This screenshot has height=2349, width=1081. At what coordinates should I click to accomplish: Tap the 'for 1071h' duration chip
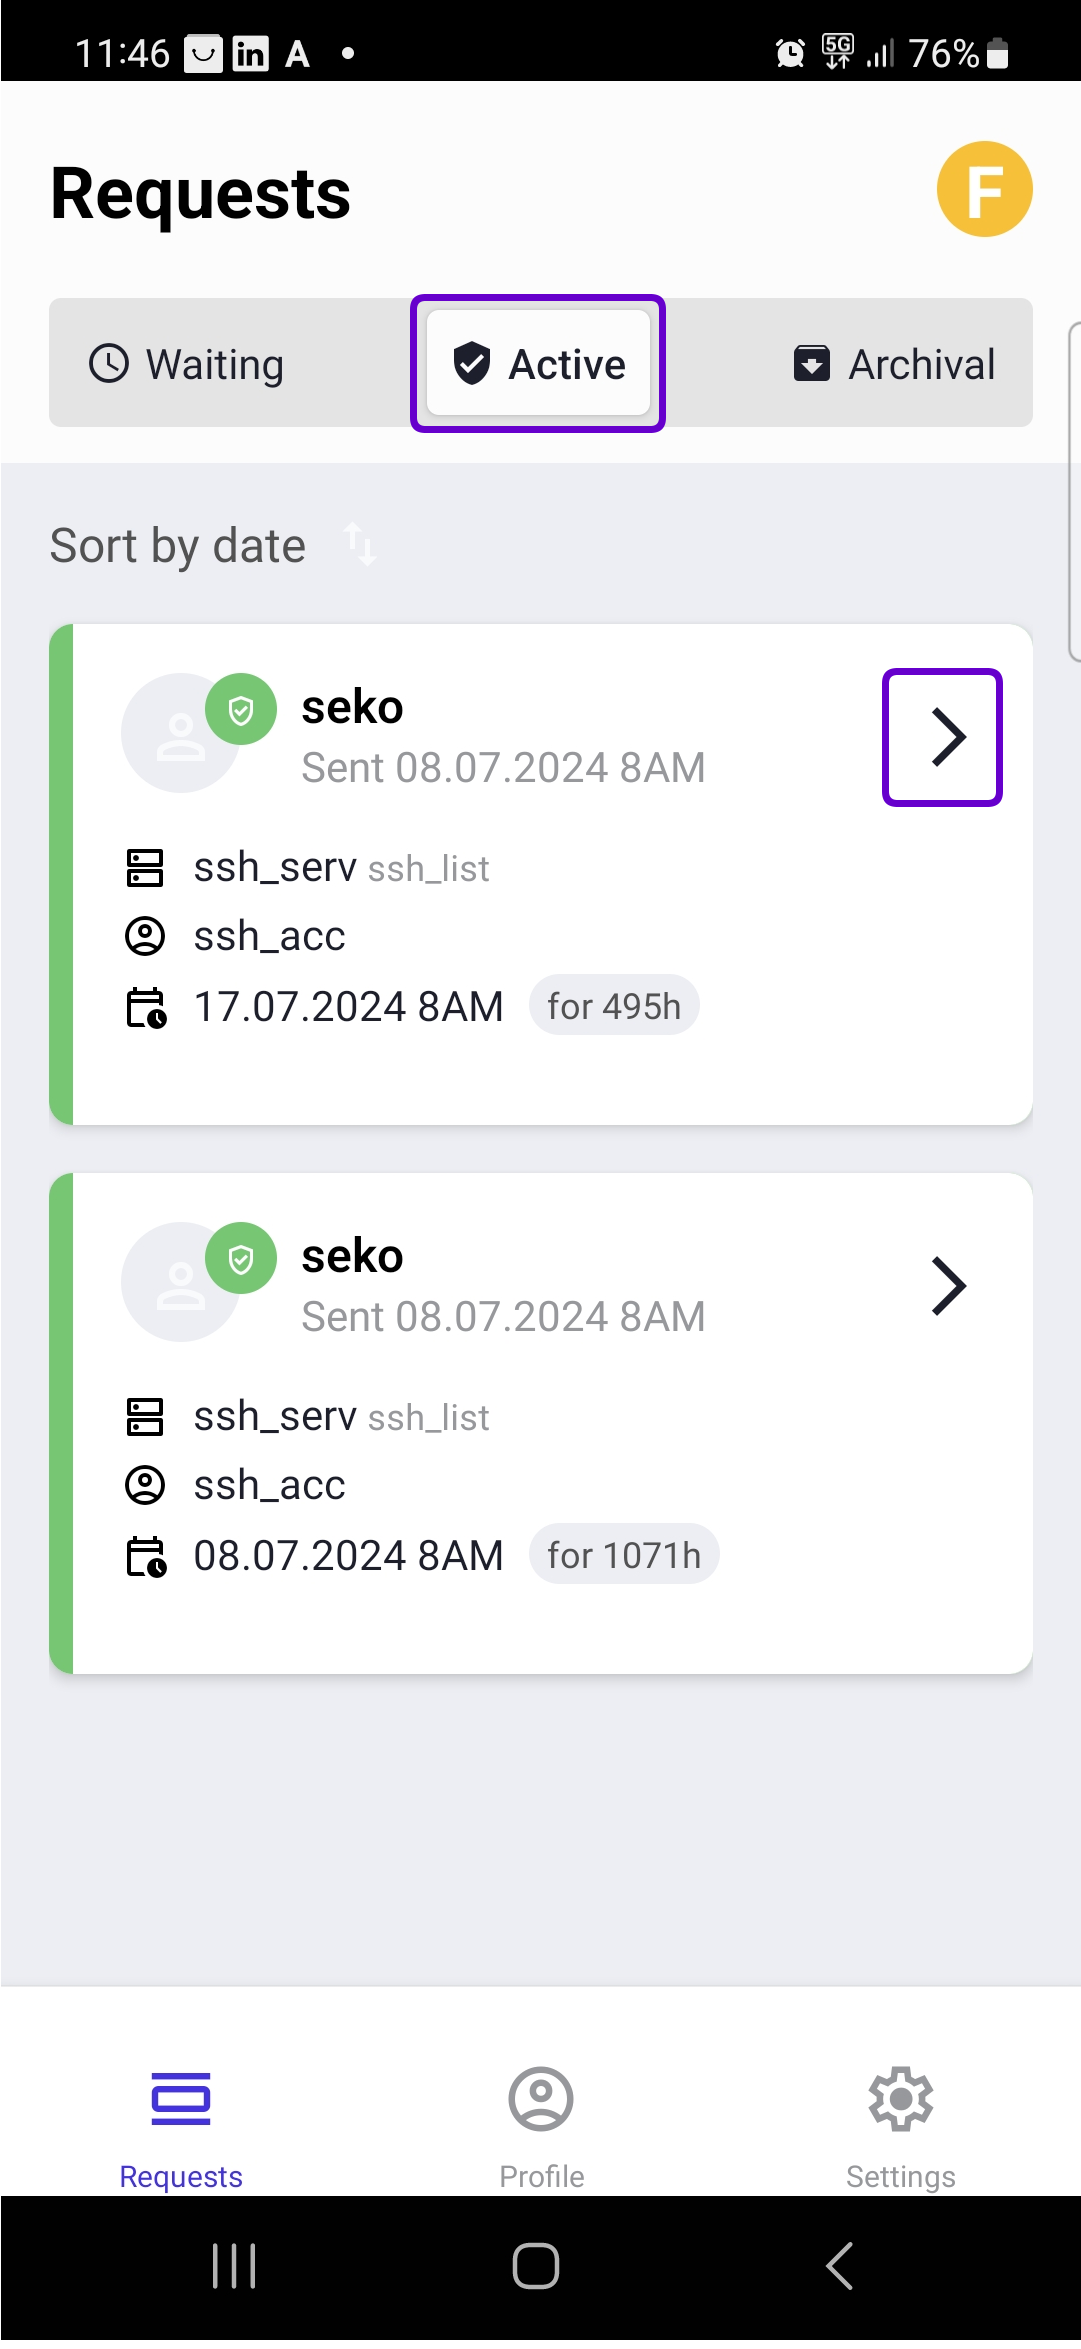click(x=624, y=1555)
